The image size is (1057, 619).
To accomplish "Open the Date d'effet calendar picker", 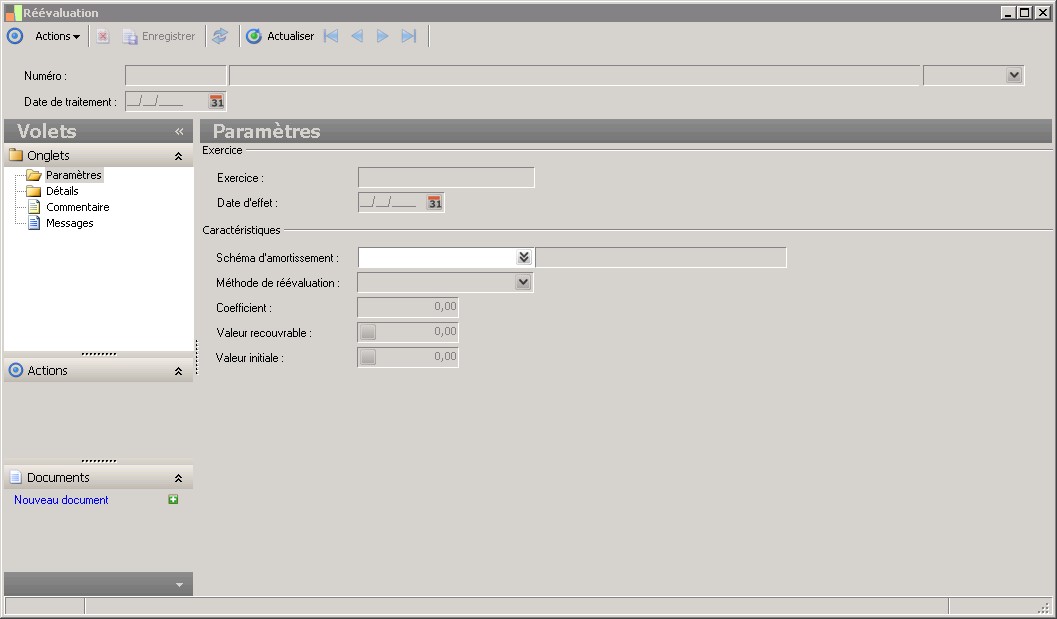I will (x=435, y=203).
